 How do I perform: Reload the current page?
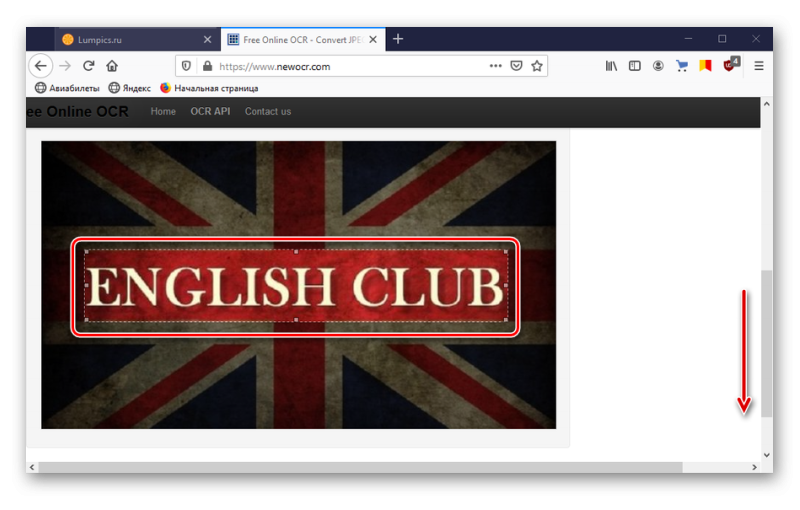click(x=89, y=66)
